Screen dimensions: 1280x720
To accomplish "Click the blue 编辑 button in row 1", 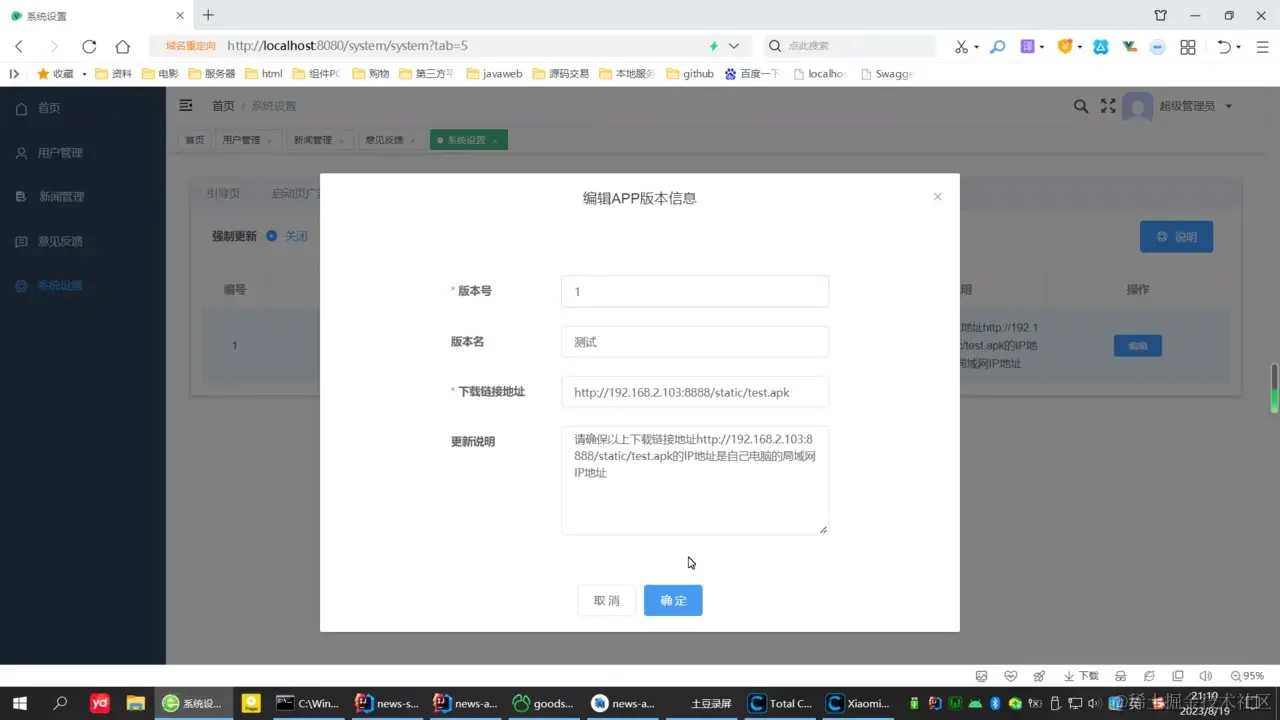I will 1138,346.
